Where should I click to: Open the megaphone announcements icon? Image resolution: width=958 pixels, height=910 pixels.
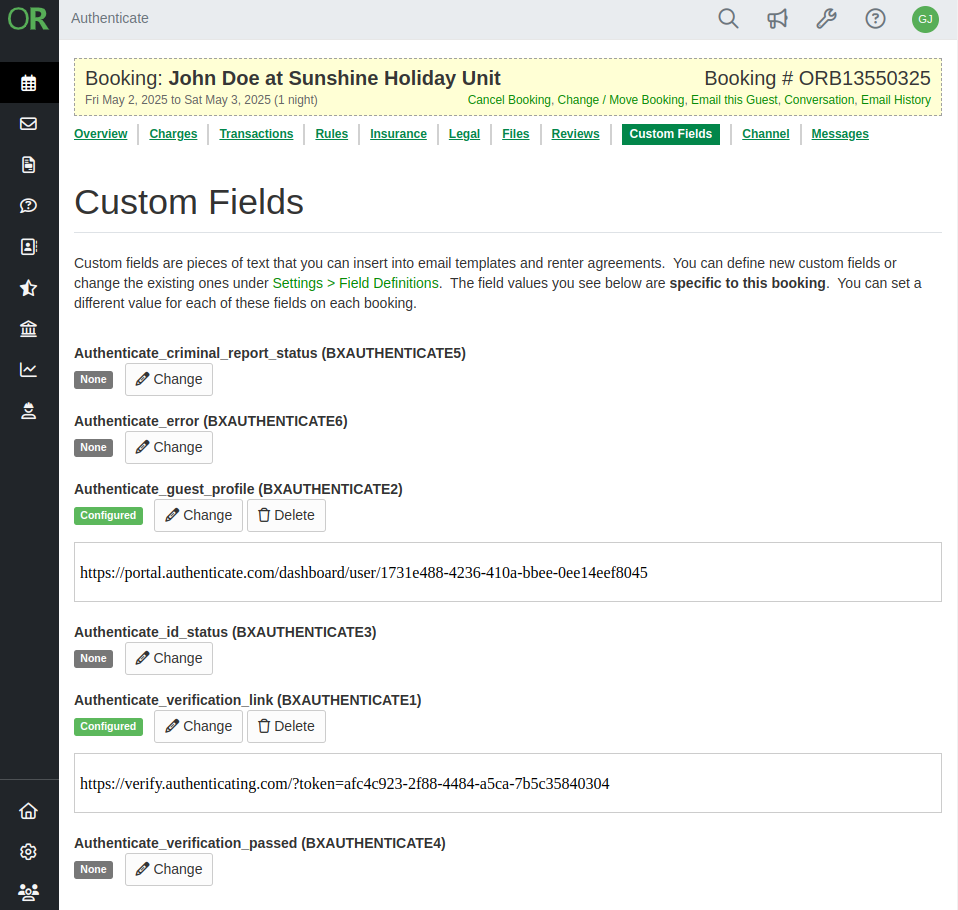777,19
